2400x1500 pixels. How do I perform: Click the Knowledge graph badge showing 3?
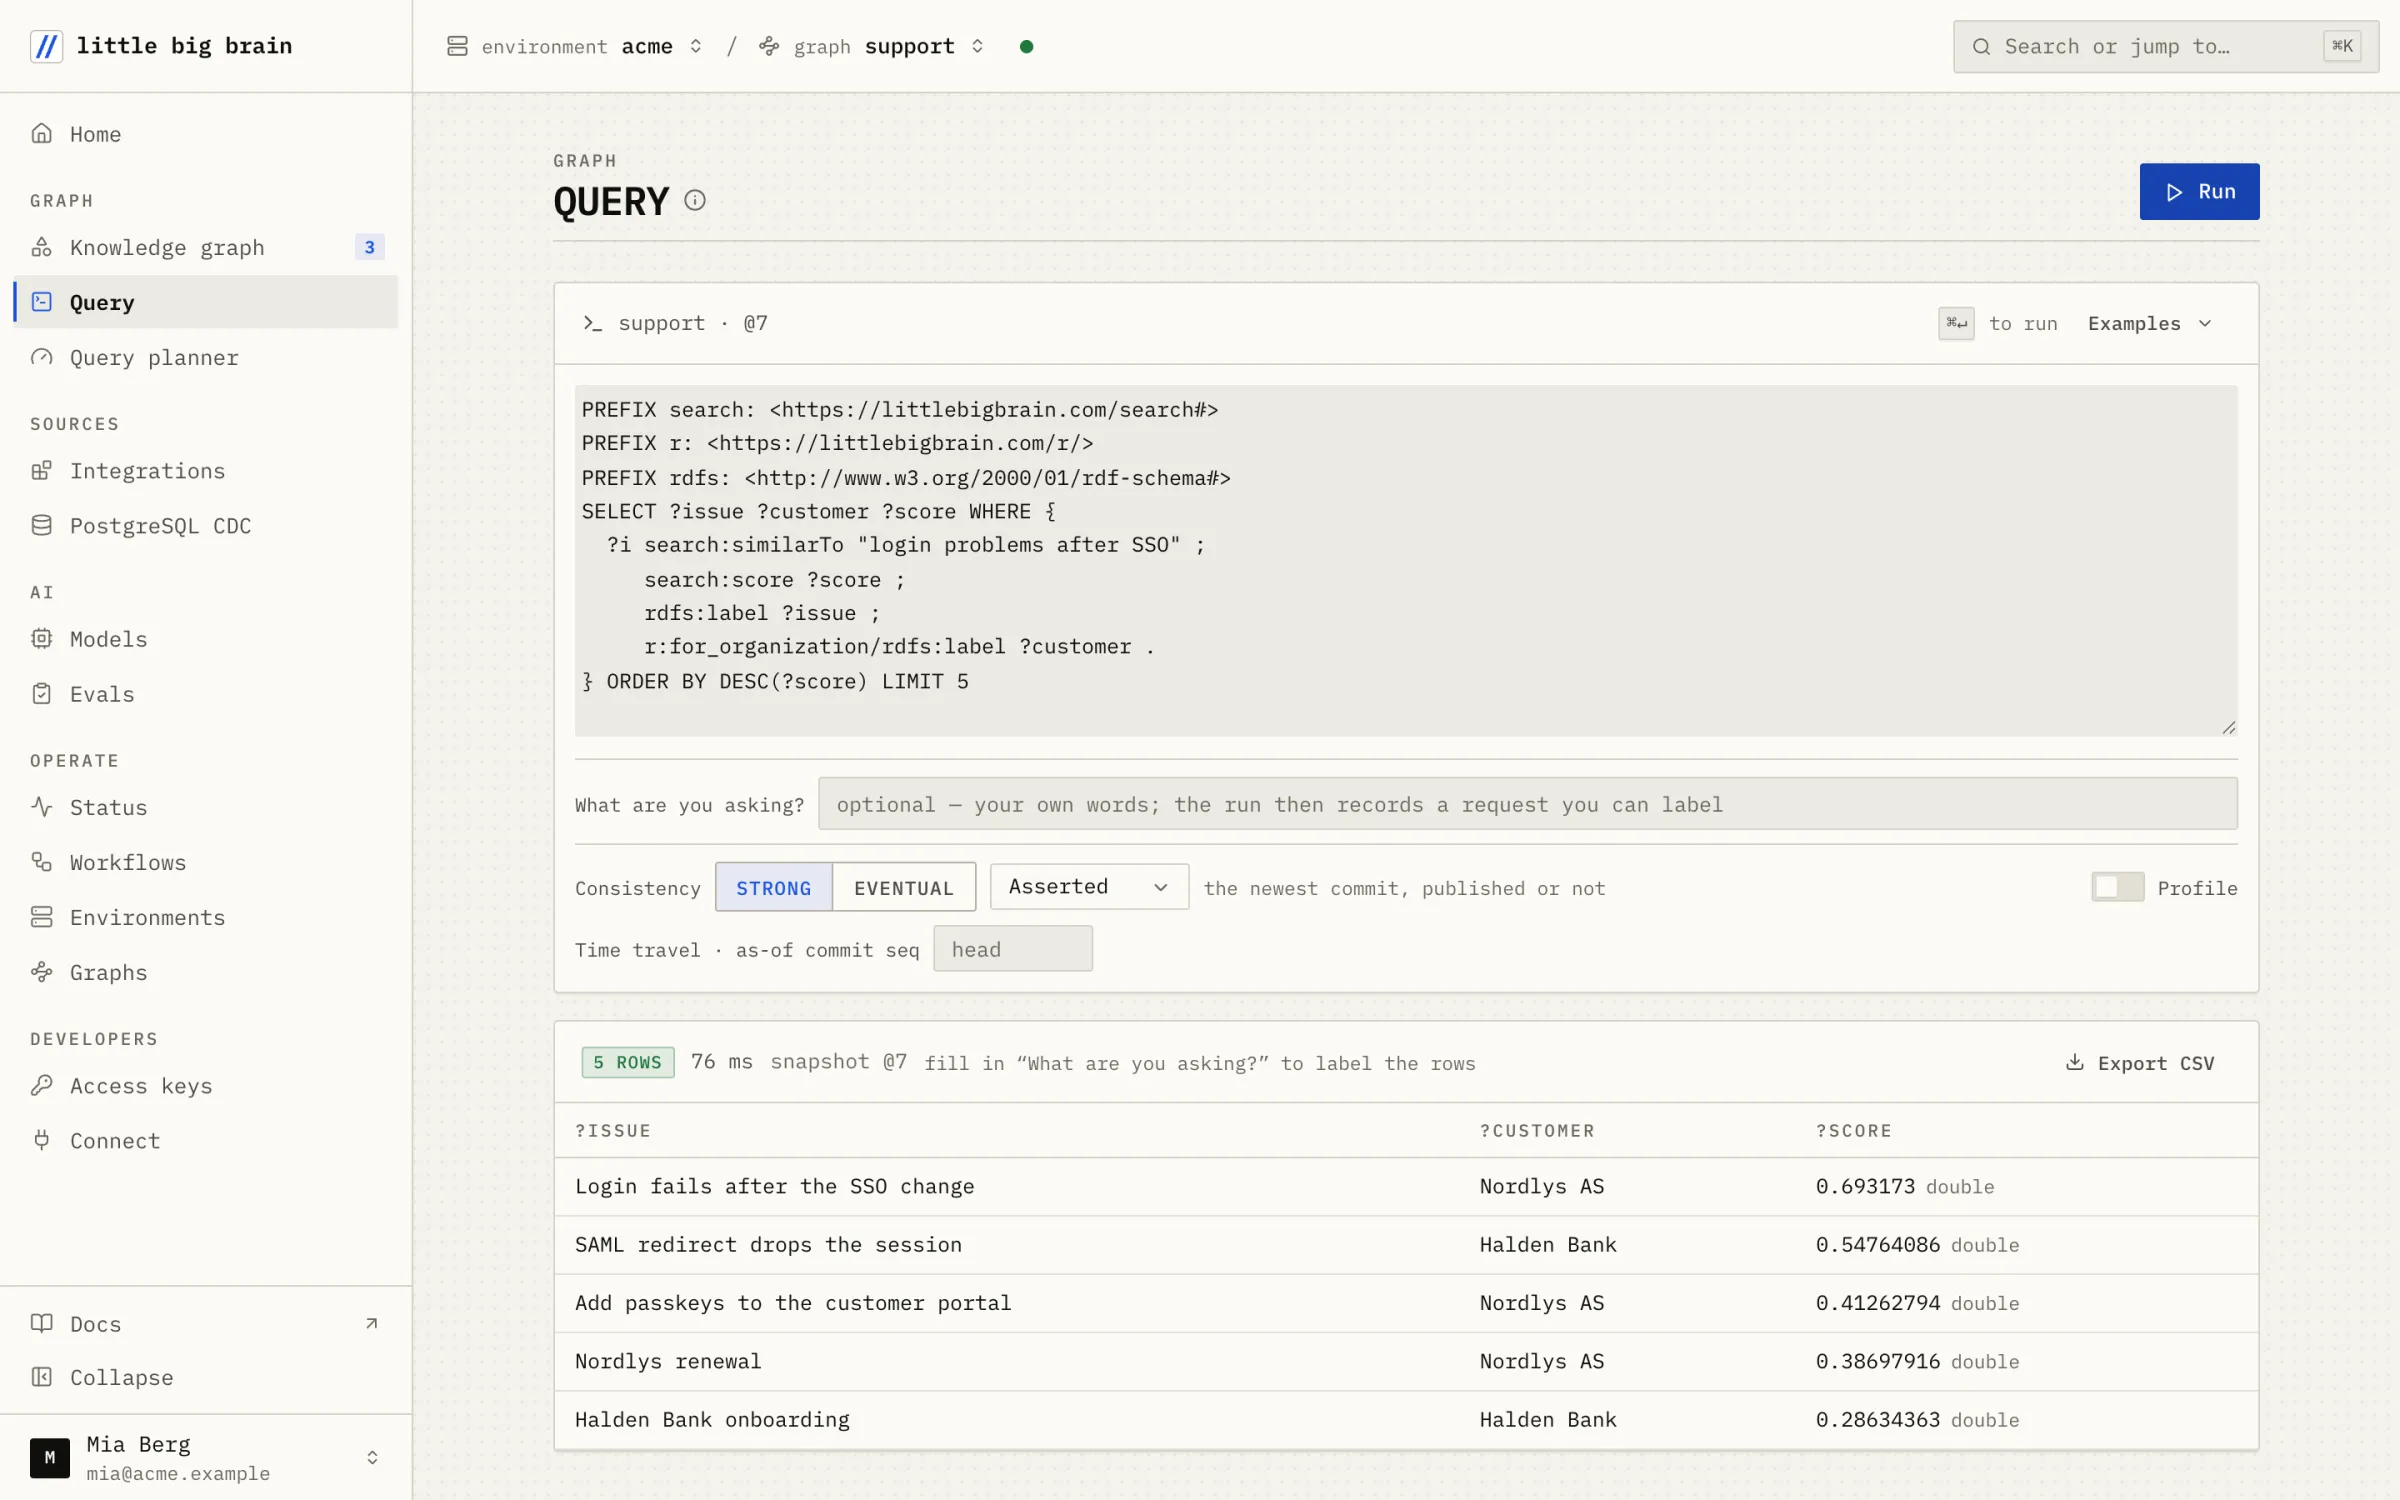[369, 247]
